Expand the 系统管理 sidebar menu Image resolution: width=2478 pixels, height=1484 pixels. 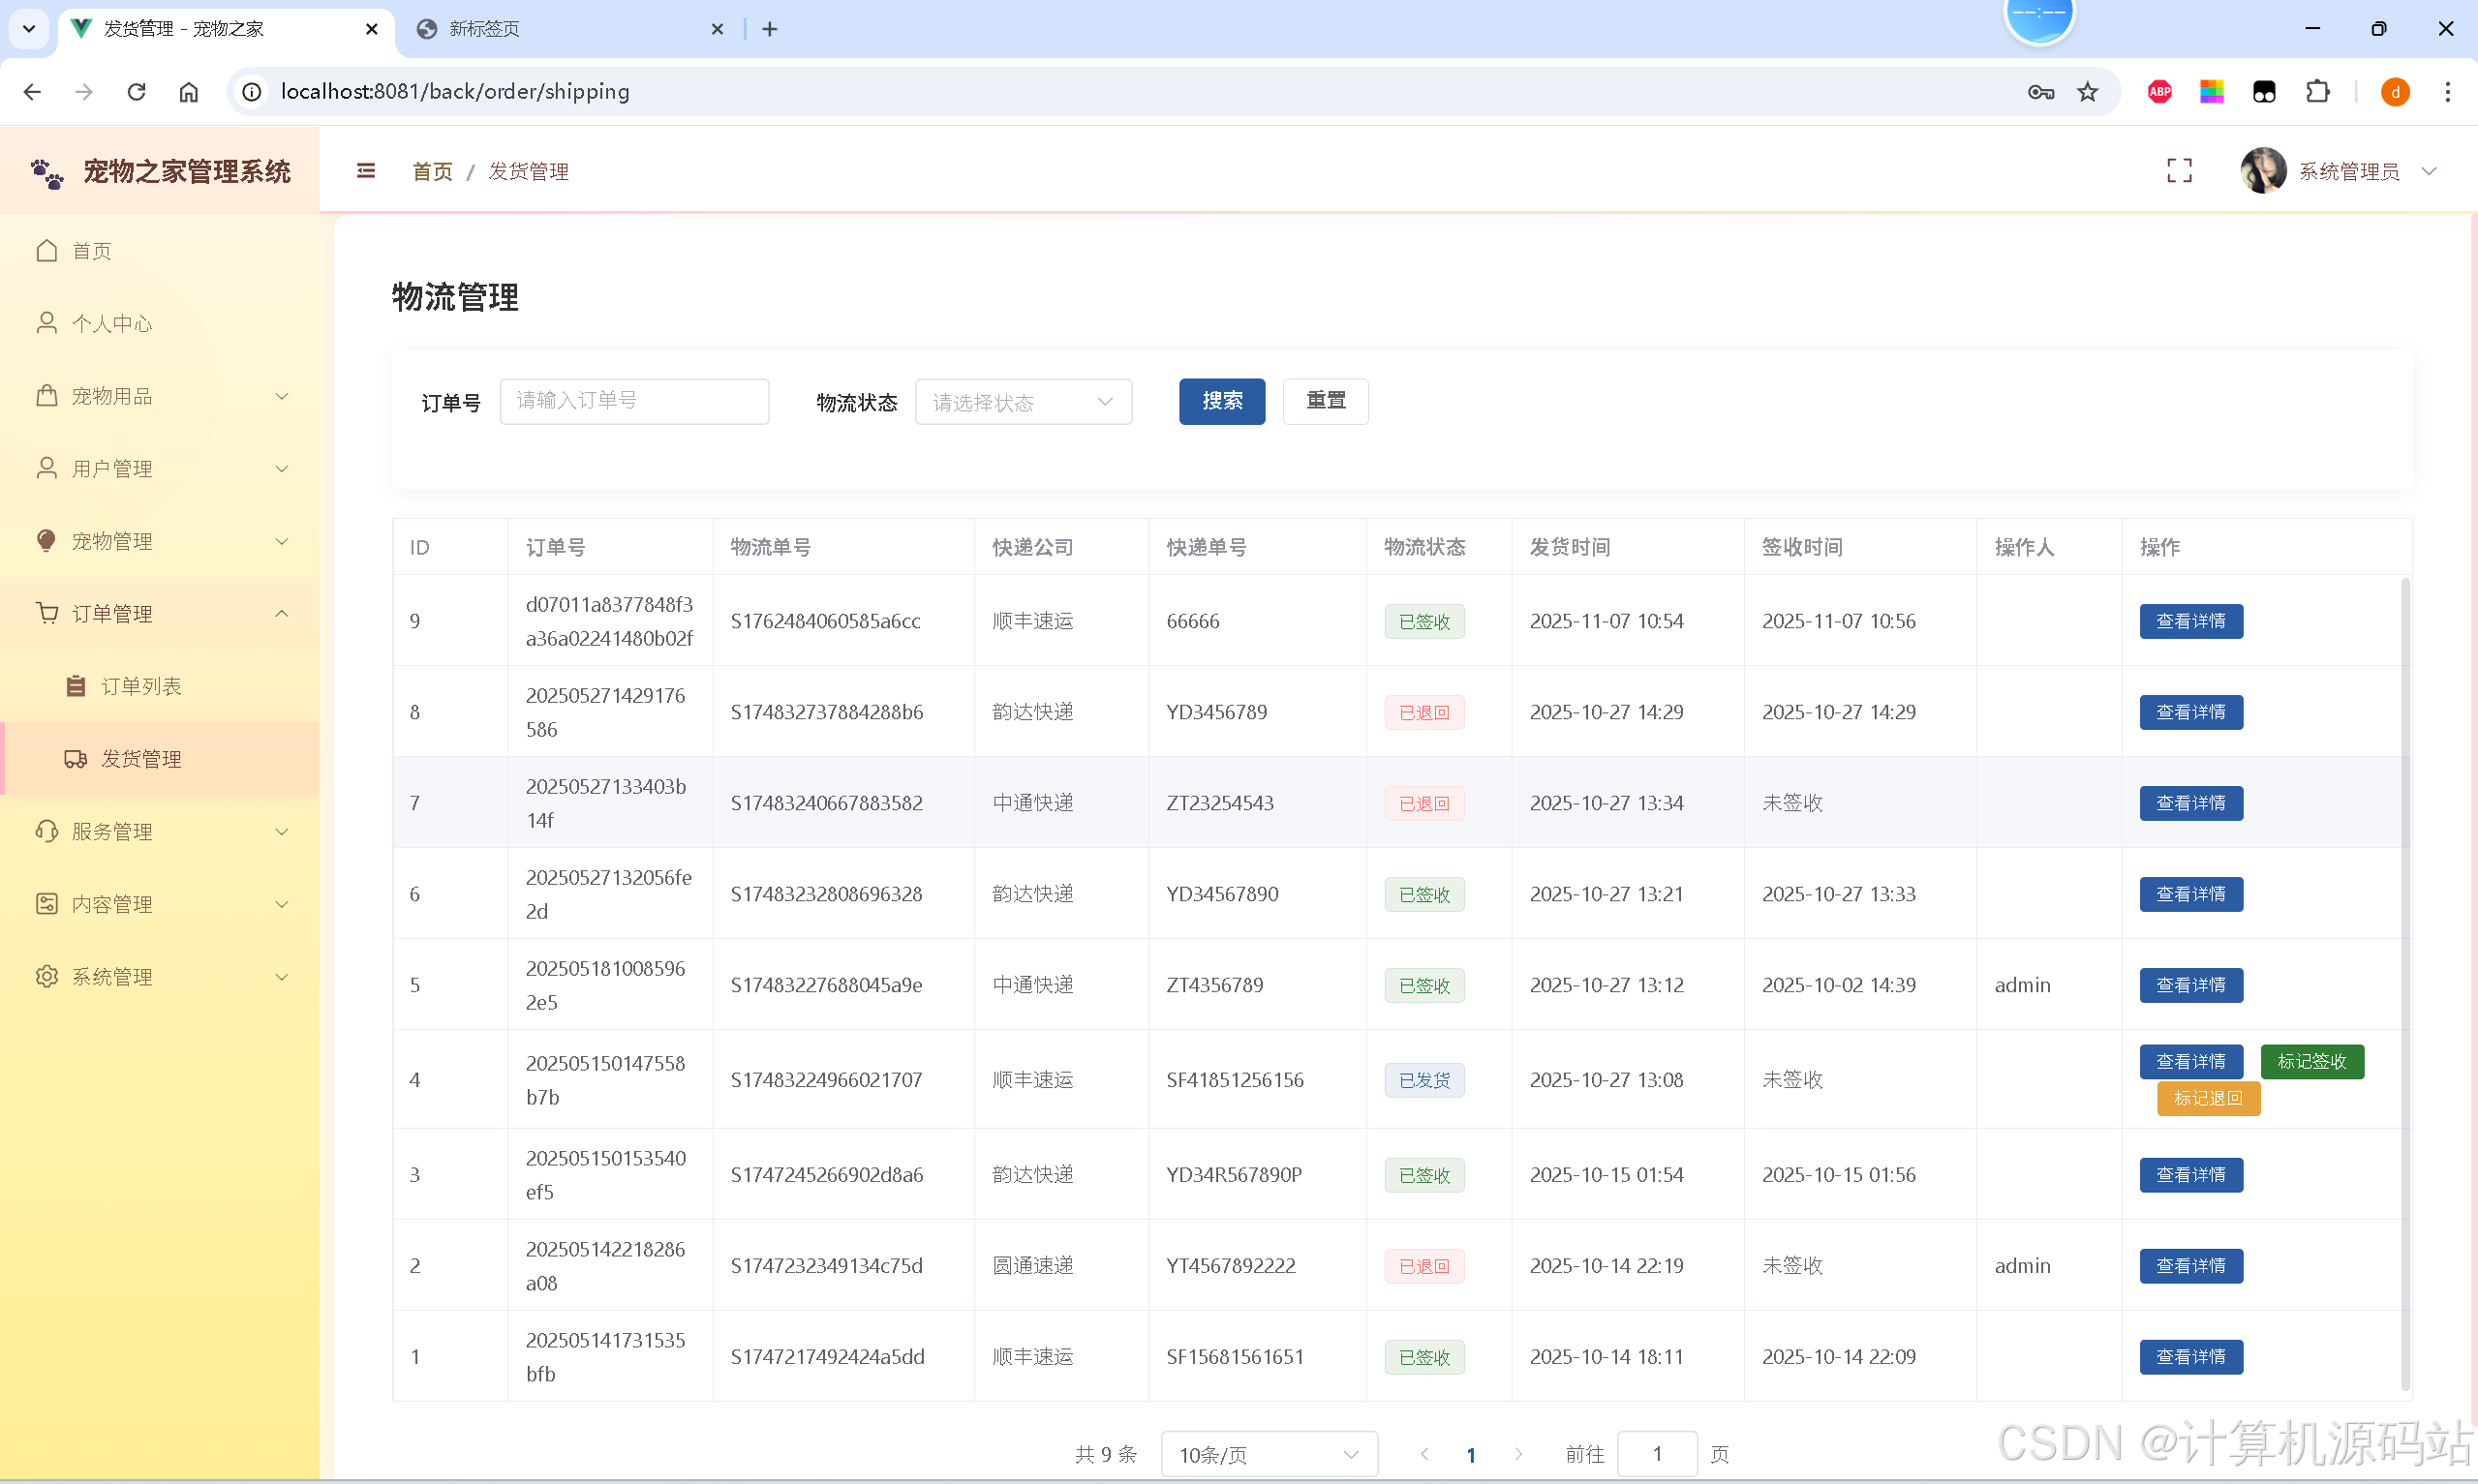[160, 976]
